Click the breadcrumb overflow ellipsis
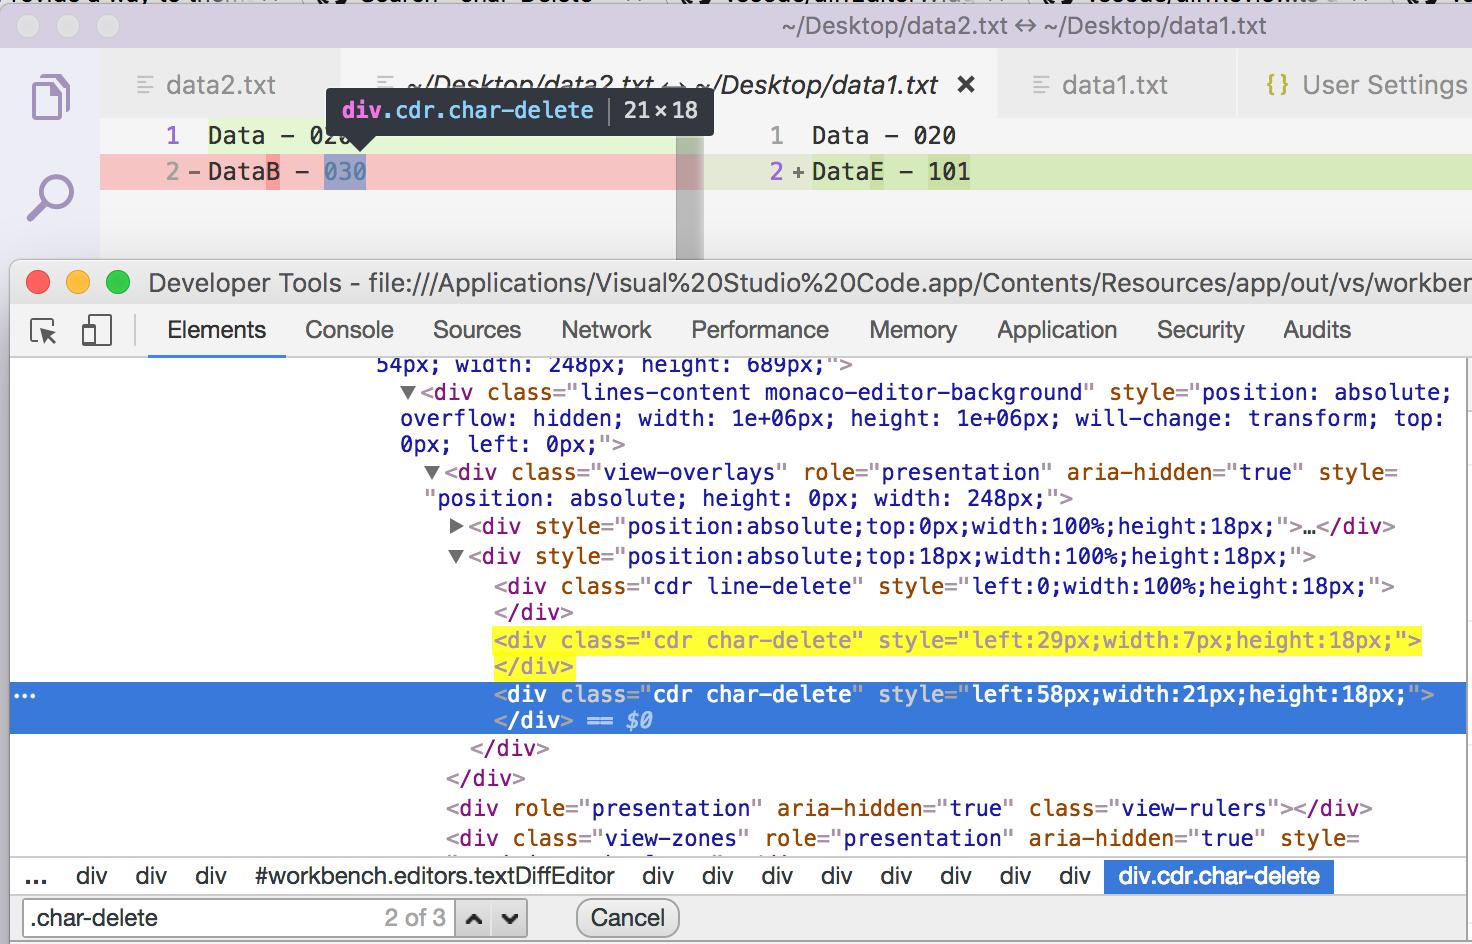 (36, 877)
